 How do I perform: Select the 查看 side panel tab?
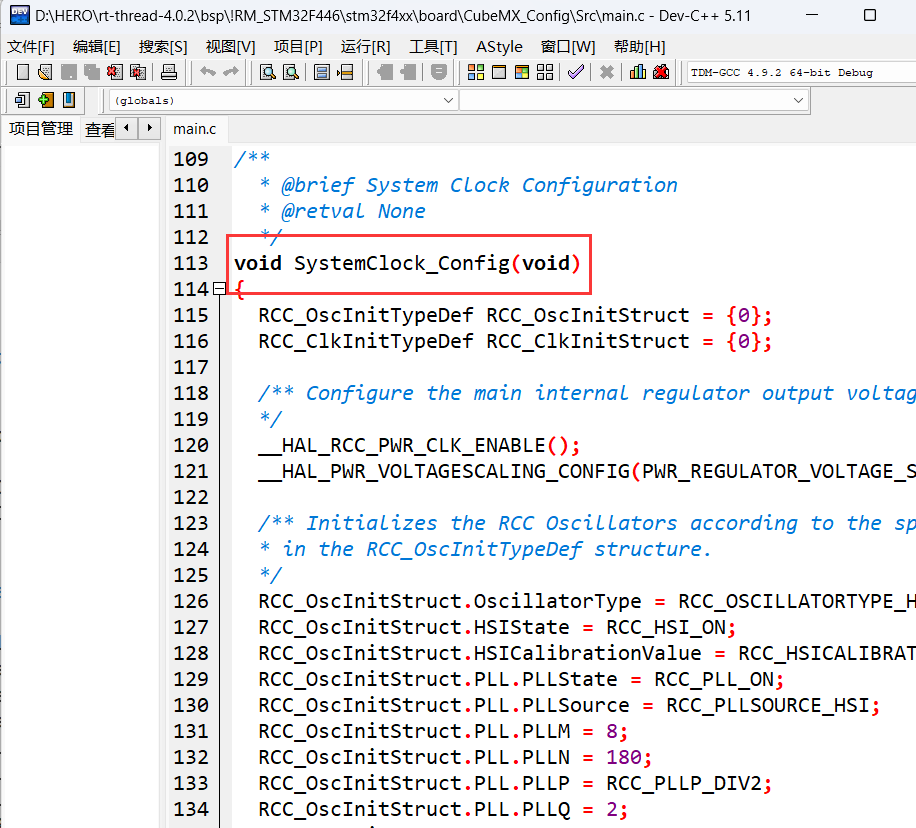[99, 130]
